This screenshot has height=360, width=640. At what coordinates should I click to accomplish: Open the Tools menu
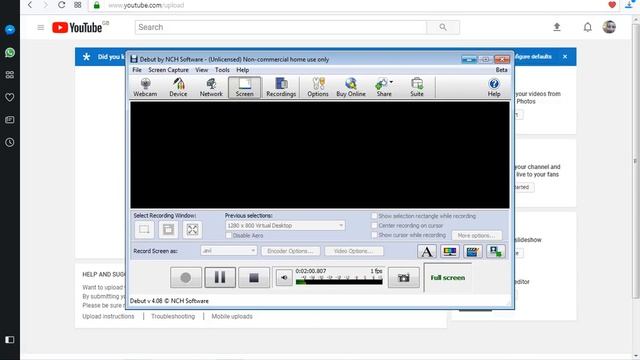(222, 70)
